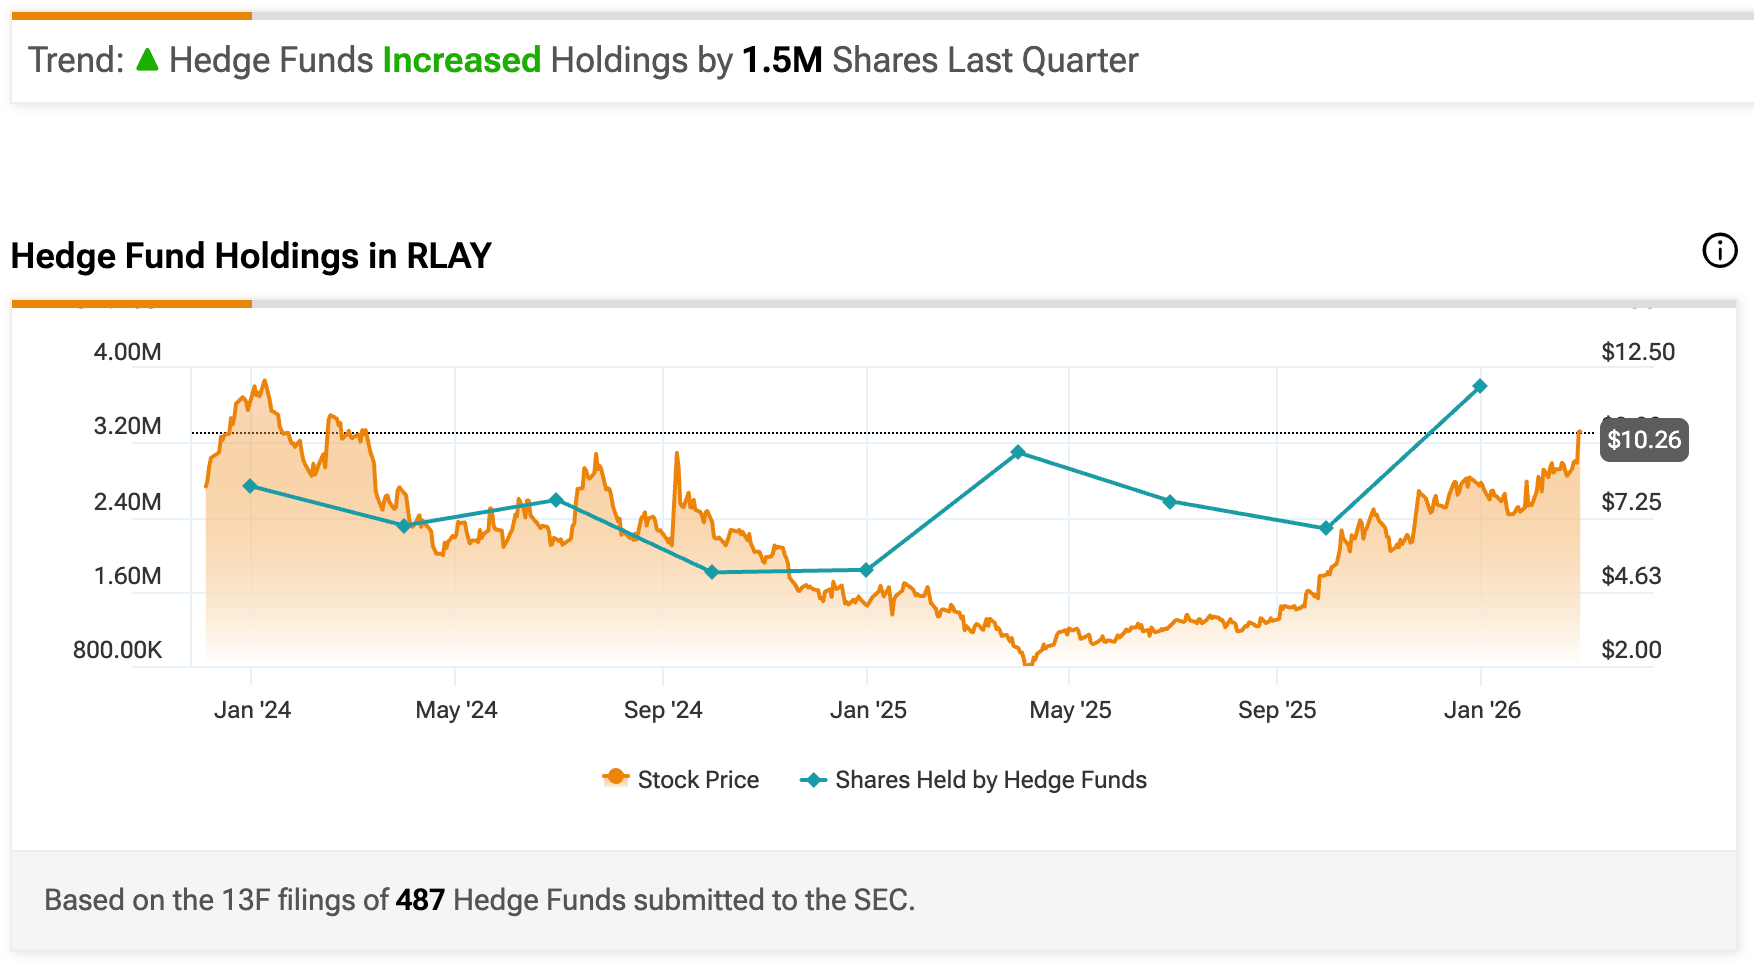Click the bold 487 hedge funds count
The width and height of the screenshot is (1754, 966).
(x=420, y=900)
